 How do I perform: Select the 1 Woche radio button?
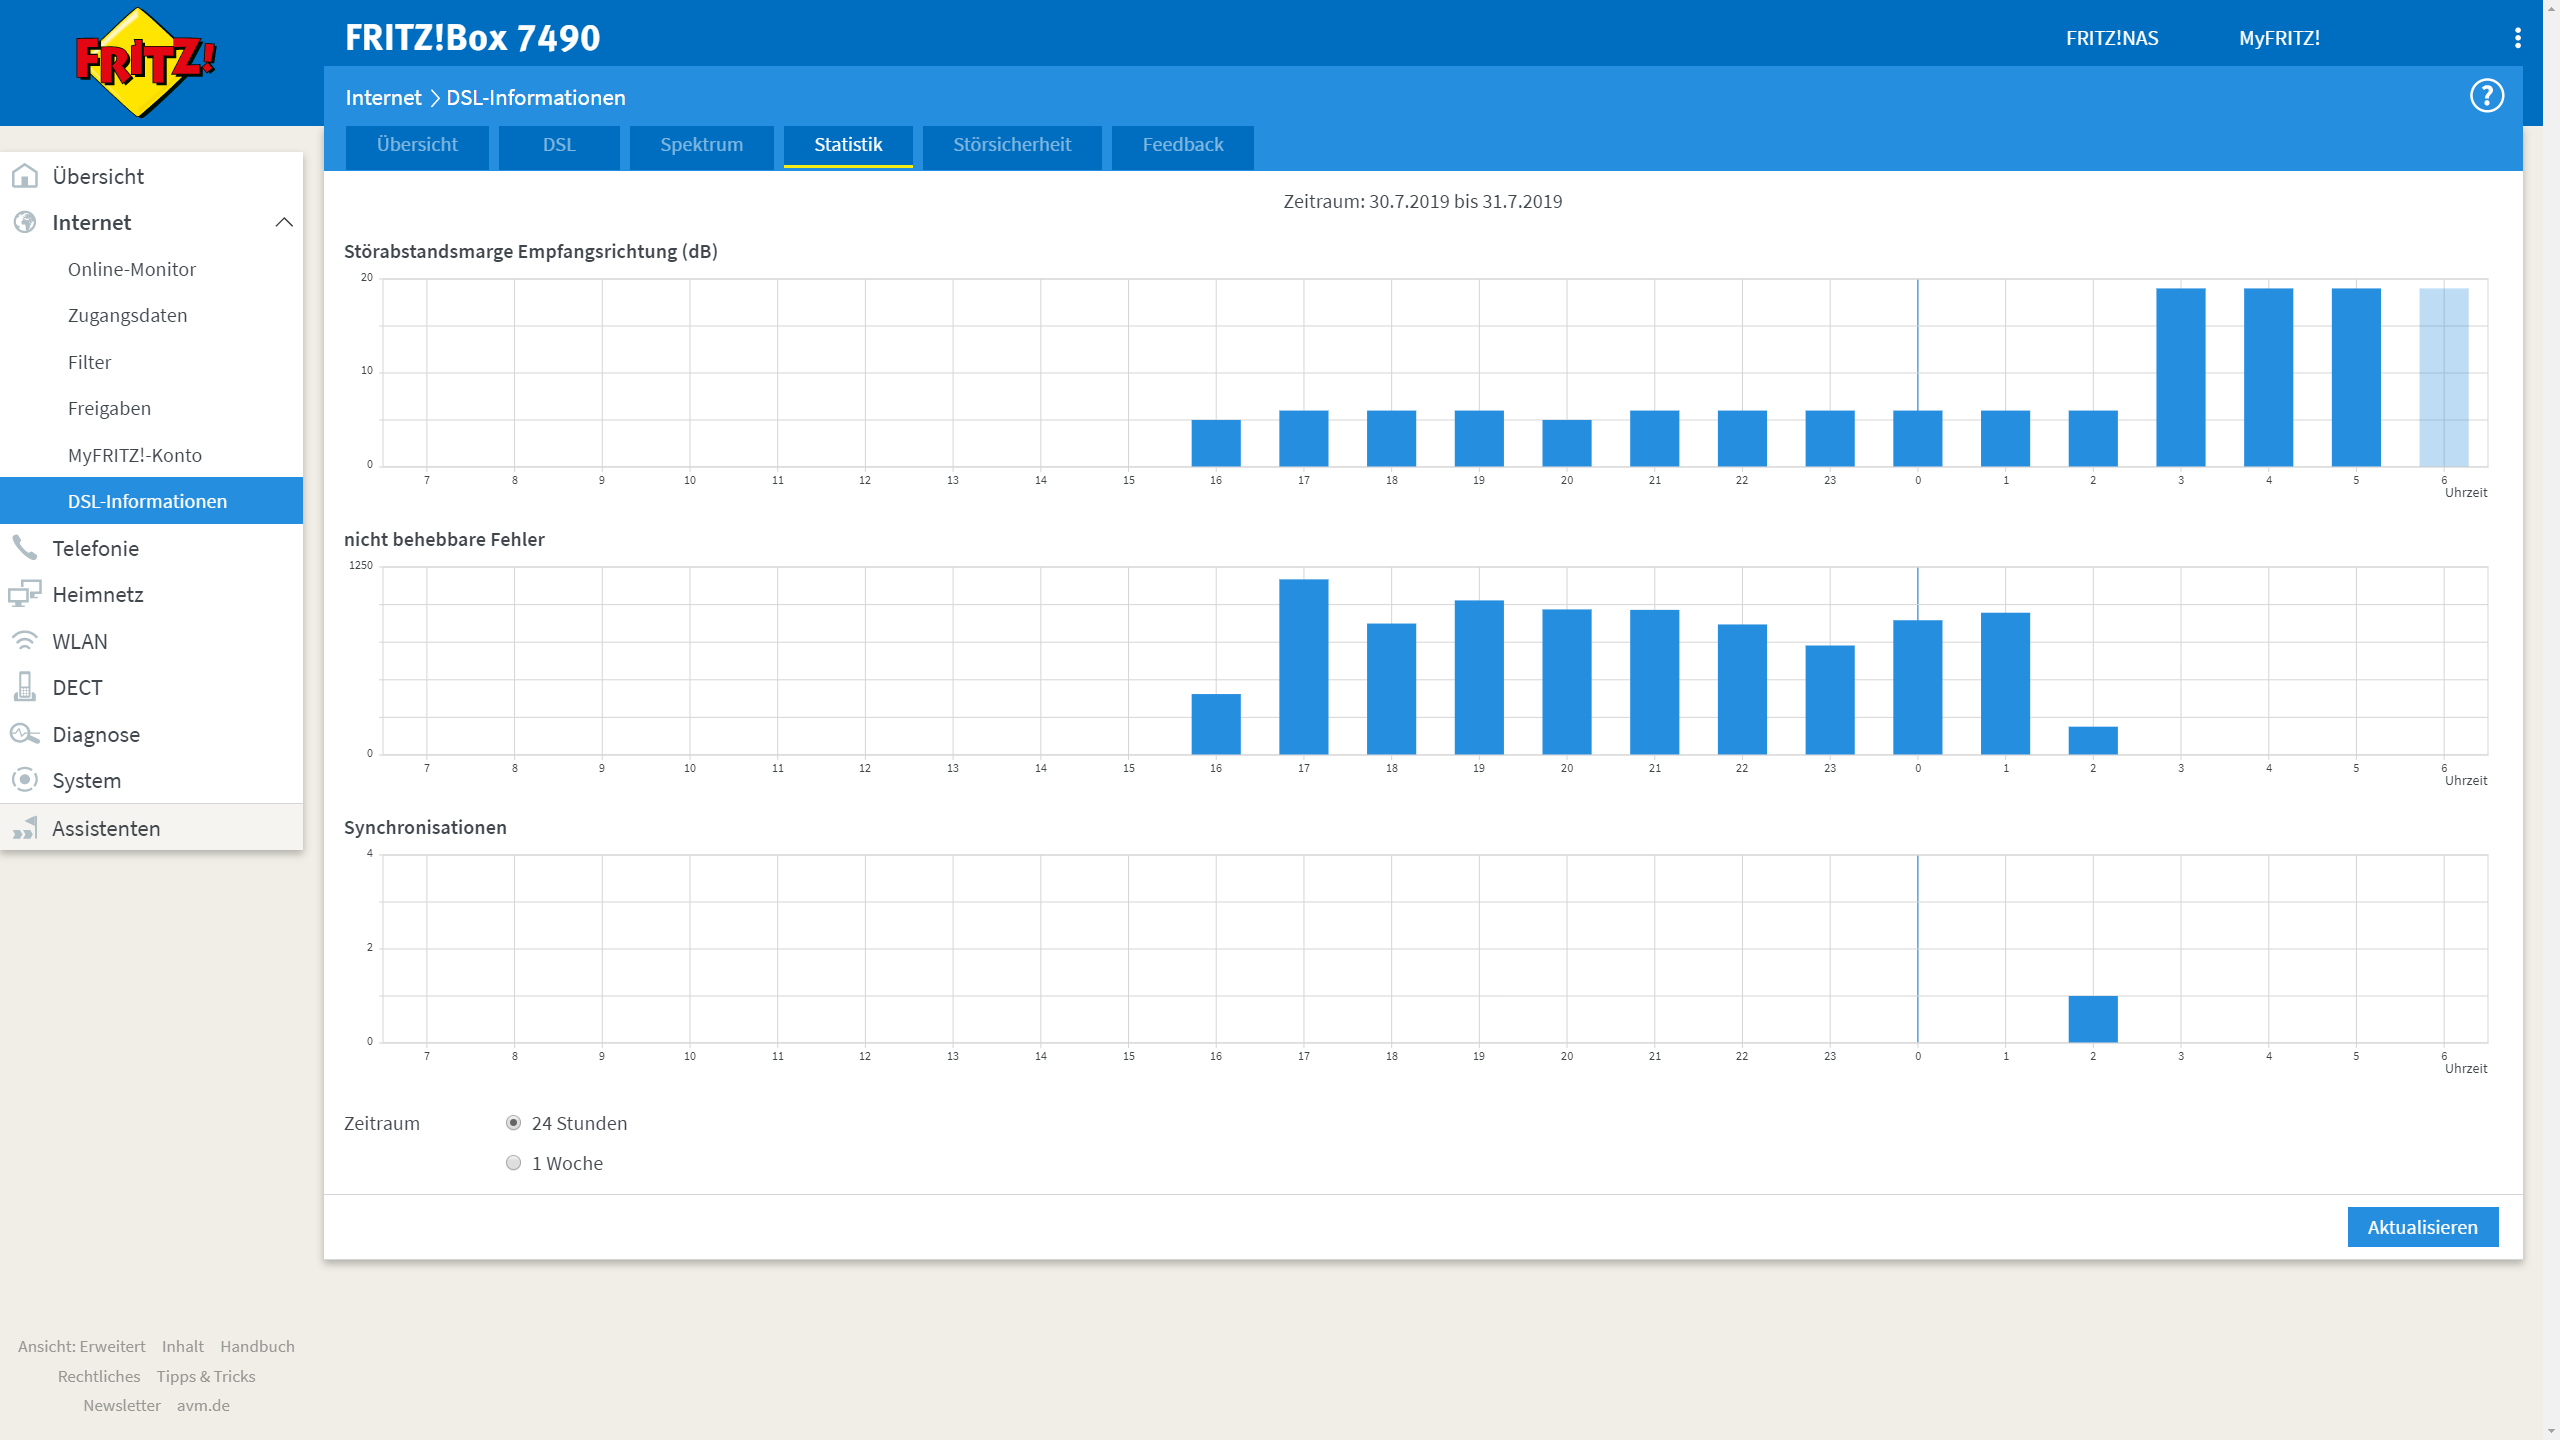tap(513, 1163)
